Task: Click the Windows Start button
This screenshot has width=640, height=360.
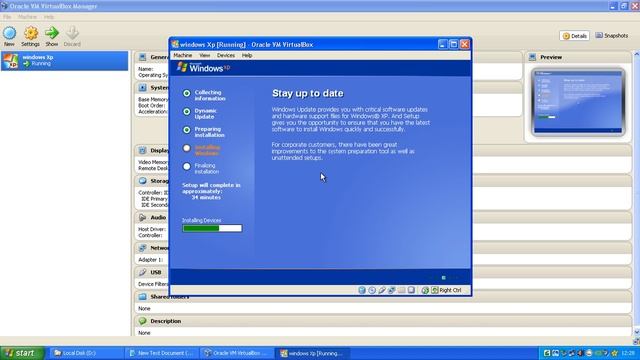Action: (x=22, y=353)
